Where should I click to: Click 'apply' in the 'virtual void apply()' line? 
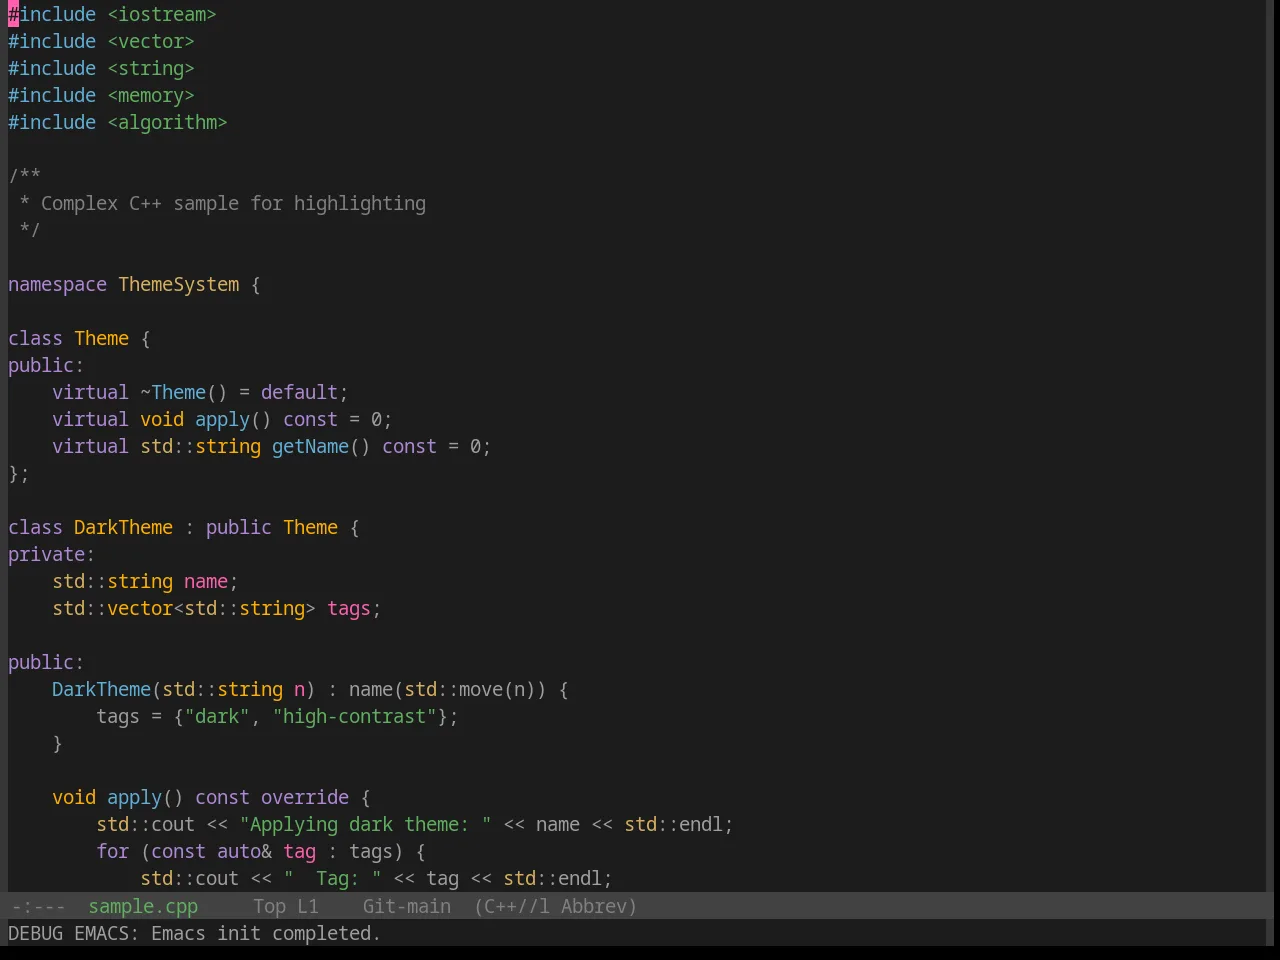pos(222,419)
